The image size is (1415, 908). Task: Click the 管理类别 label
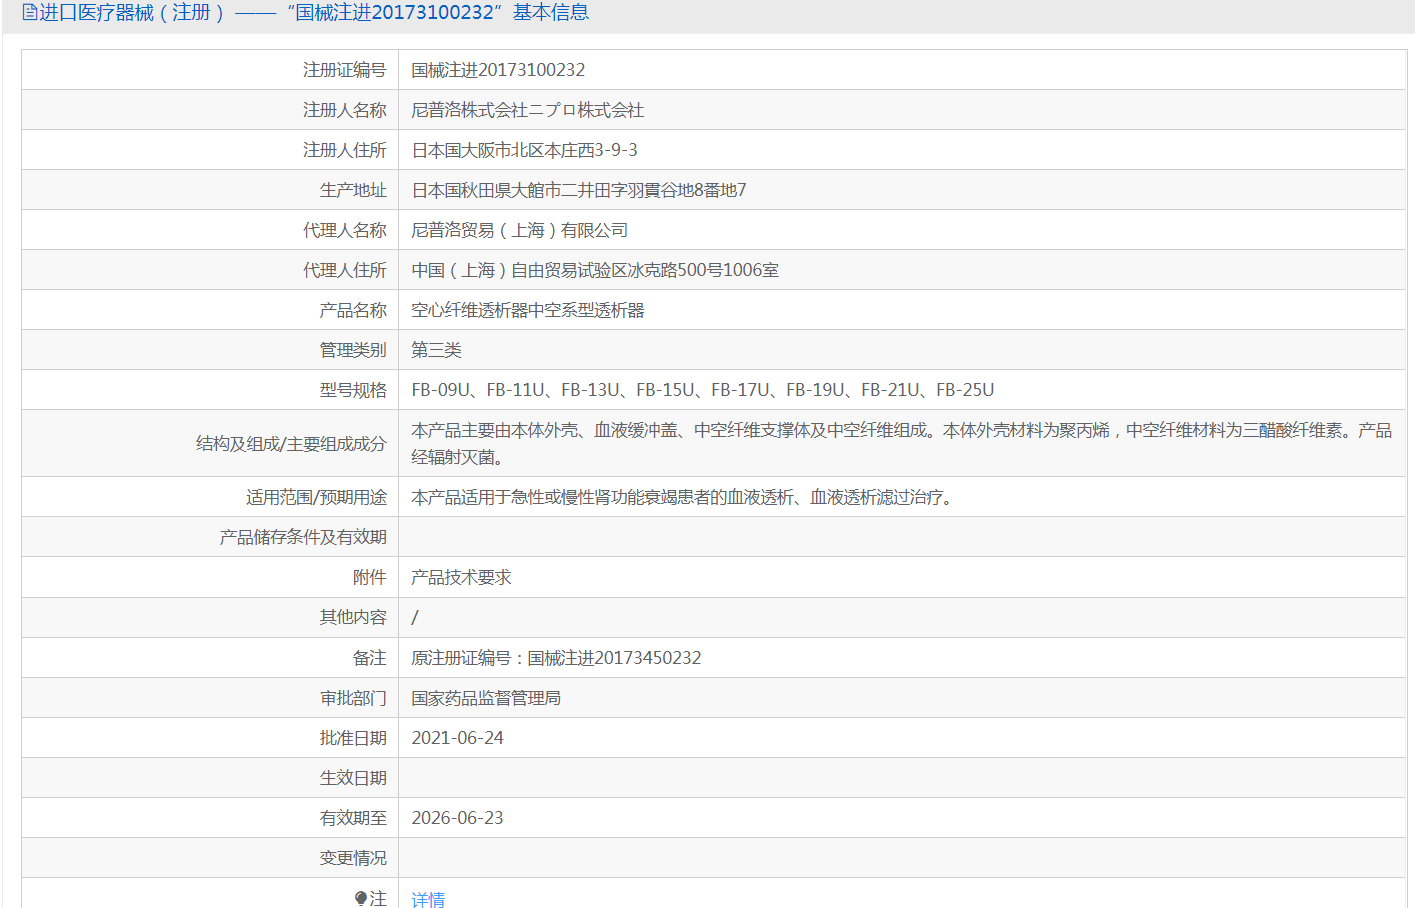(353, 350)
